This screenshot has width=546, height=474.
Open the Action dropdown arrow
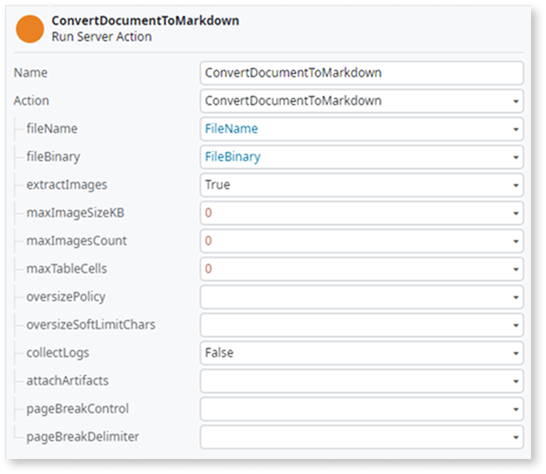(x=516, y=101)
